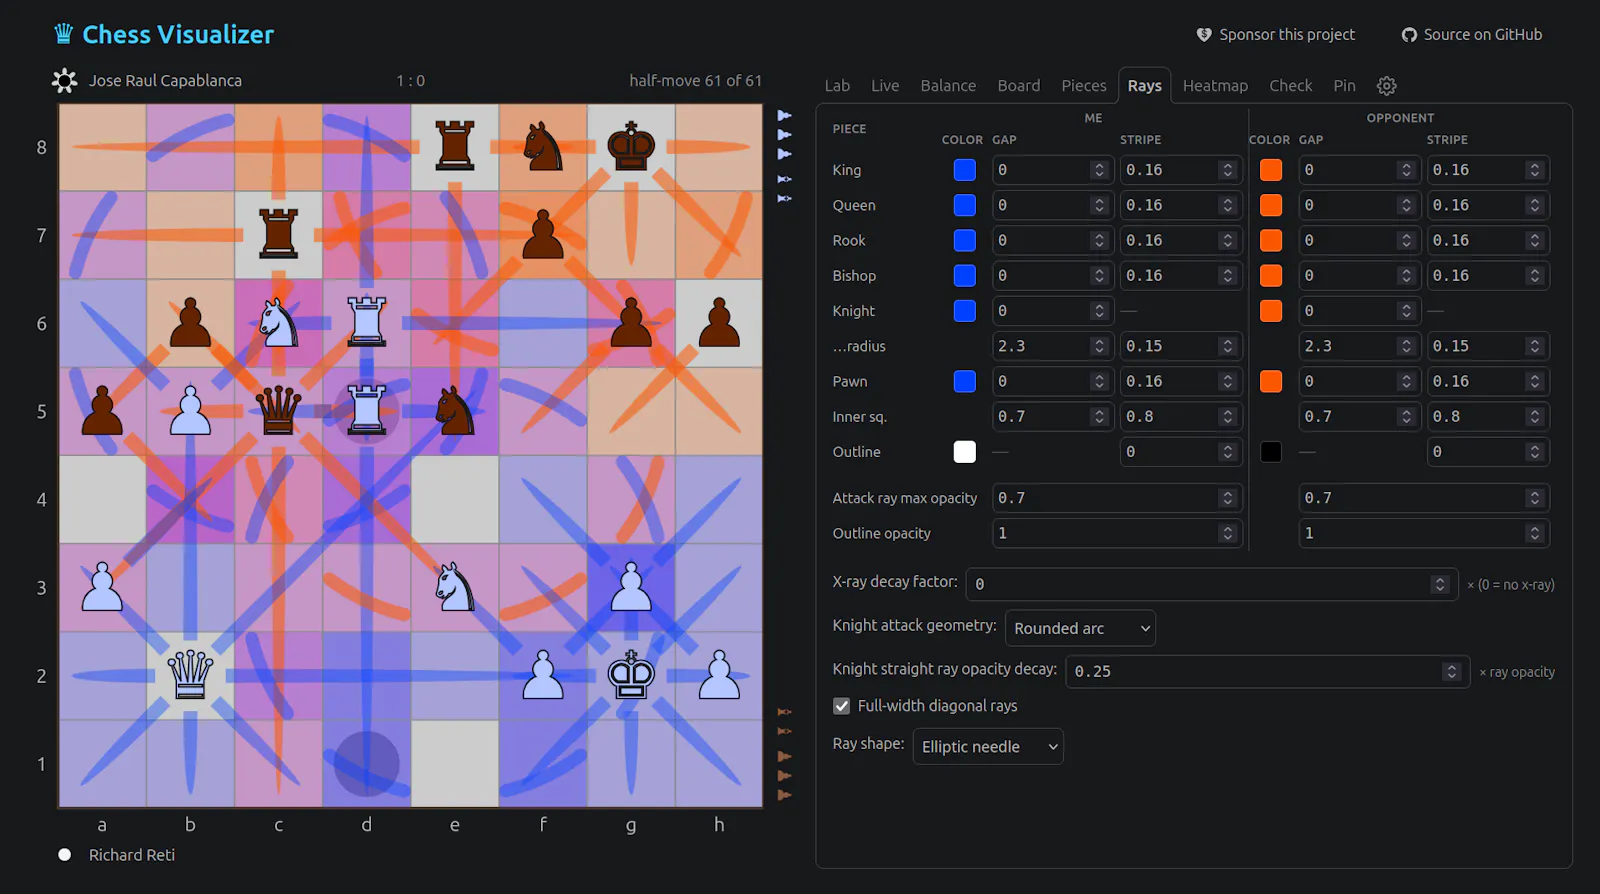Image resolution: width=1600 pixels, height=894 pixels.
Task: Pick my King color swatch
Action: coord(965,170)
